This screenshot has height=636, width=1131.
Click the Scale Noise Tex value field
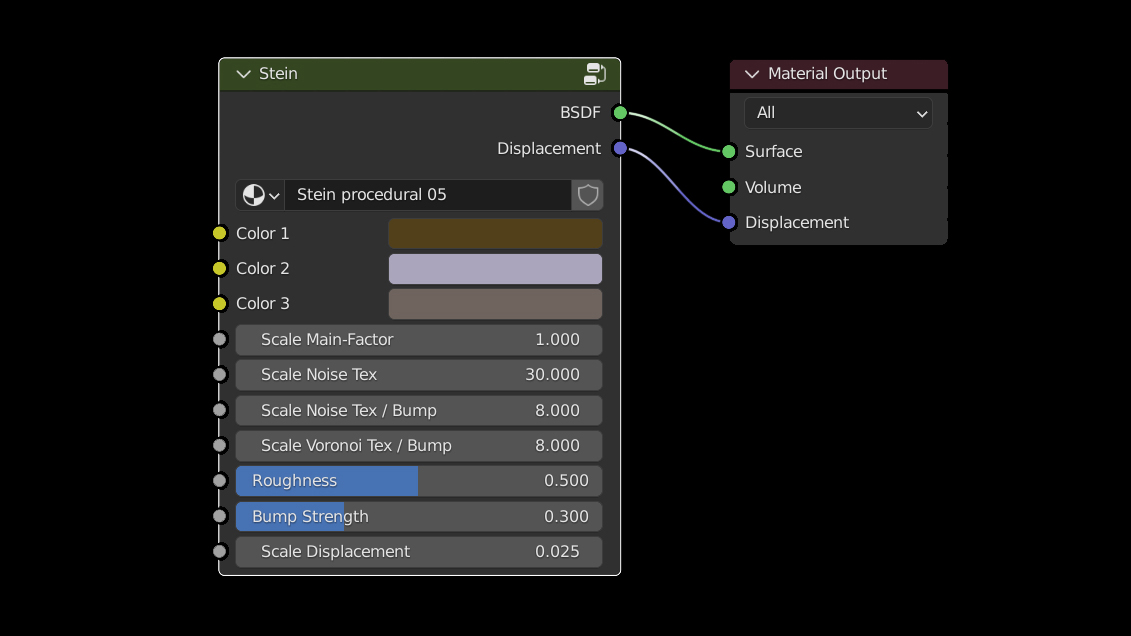pyautogui.click(x=419, y=375)
